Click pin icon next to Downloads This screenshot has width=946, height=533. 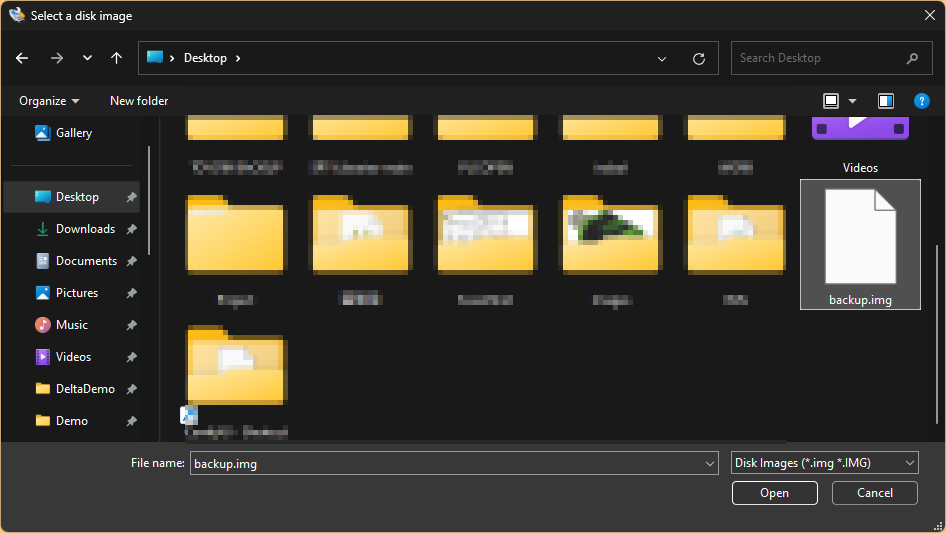tap(131, 229)
